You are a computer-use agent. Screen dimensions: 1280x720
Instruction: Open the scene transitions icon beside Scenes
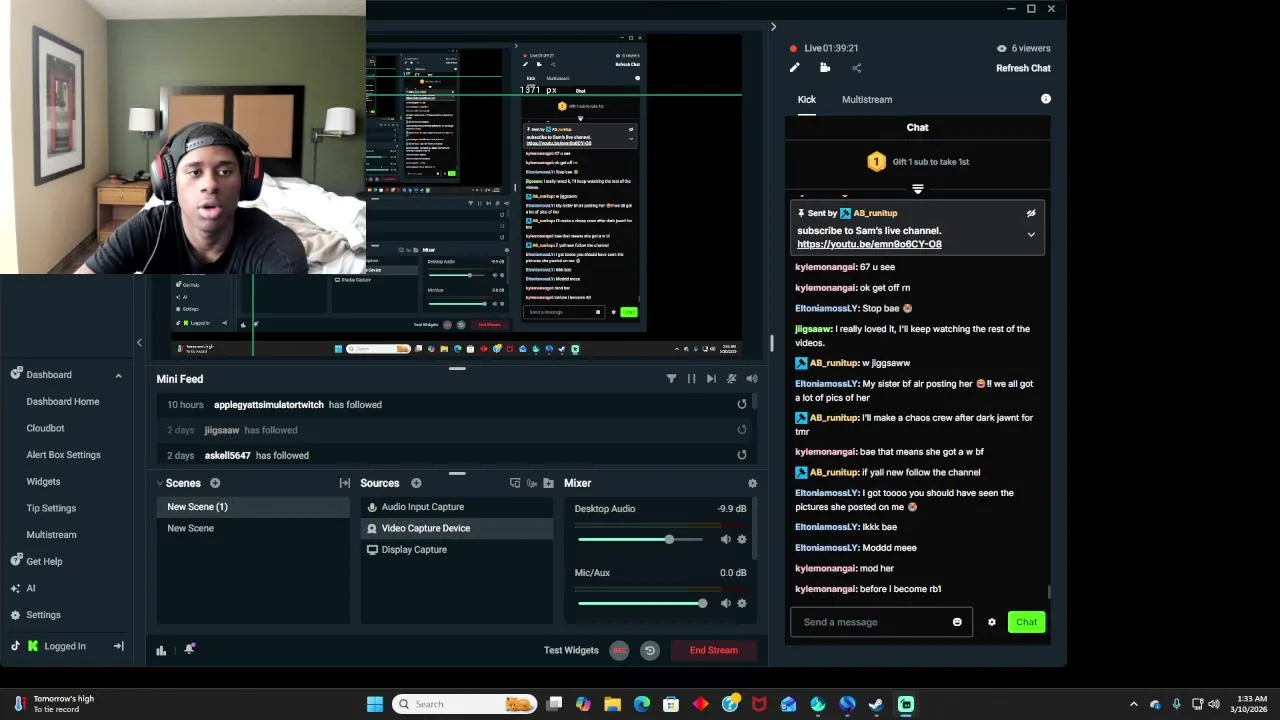(x=345, y=483)
